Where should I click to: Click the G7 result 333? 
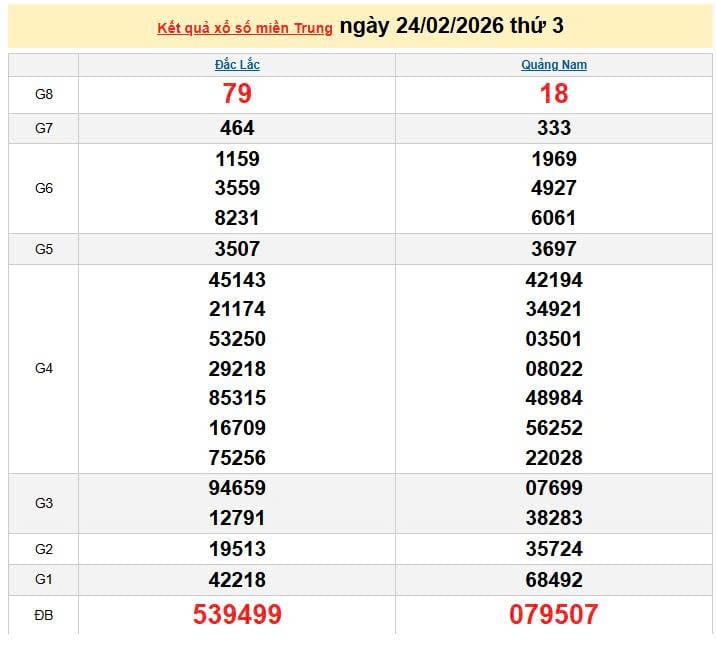click(553, 128)
